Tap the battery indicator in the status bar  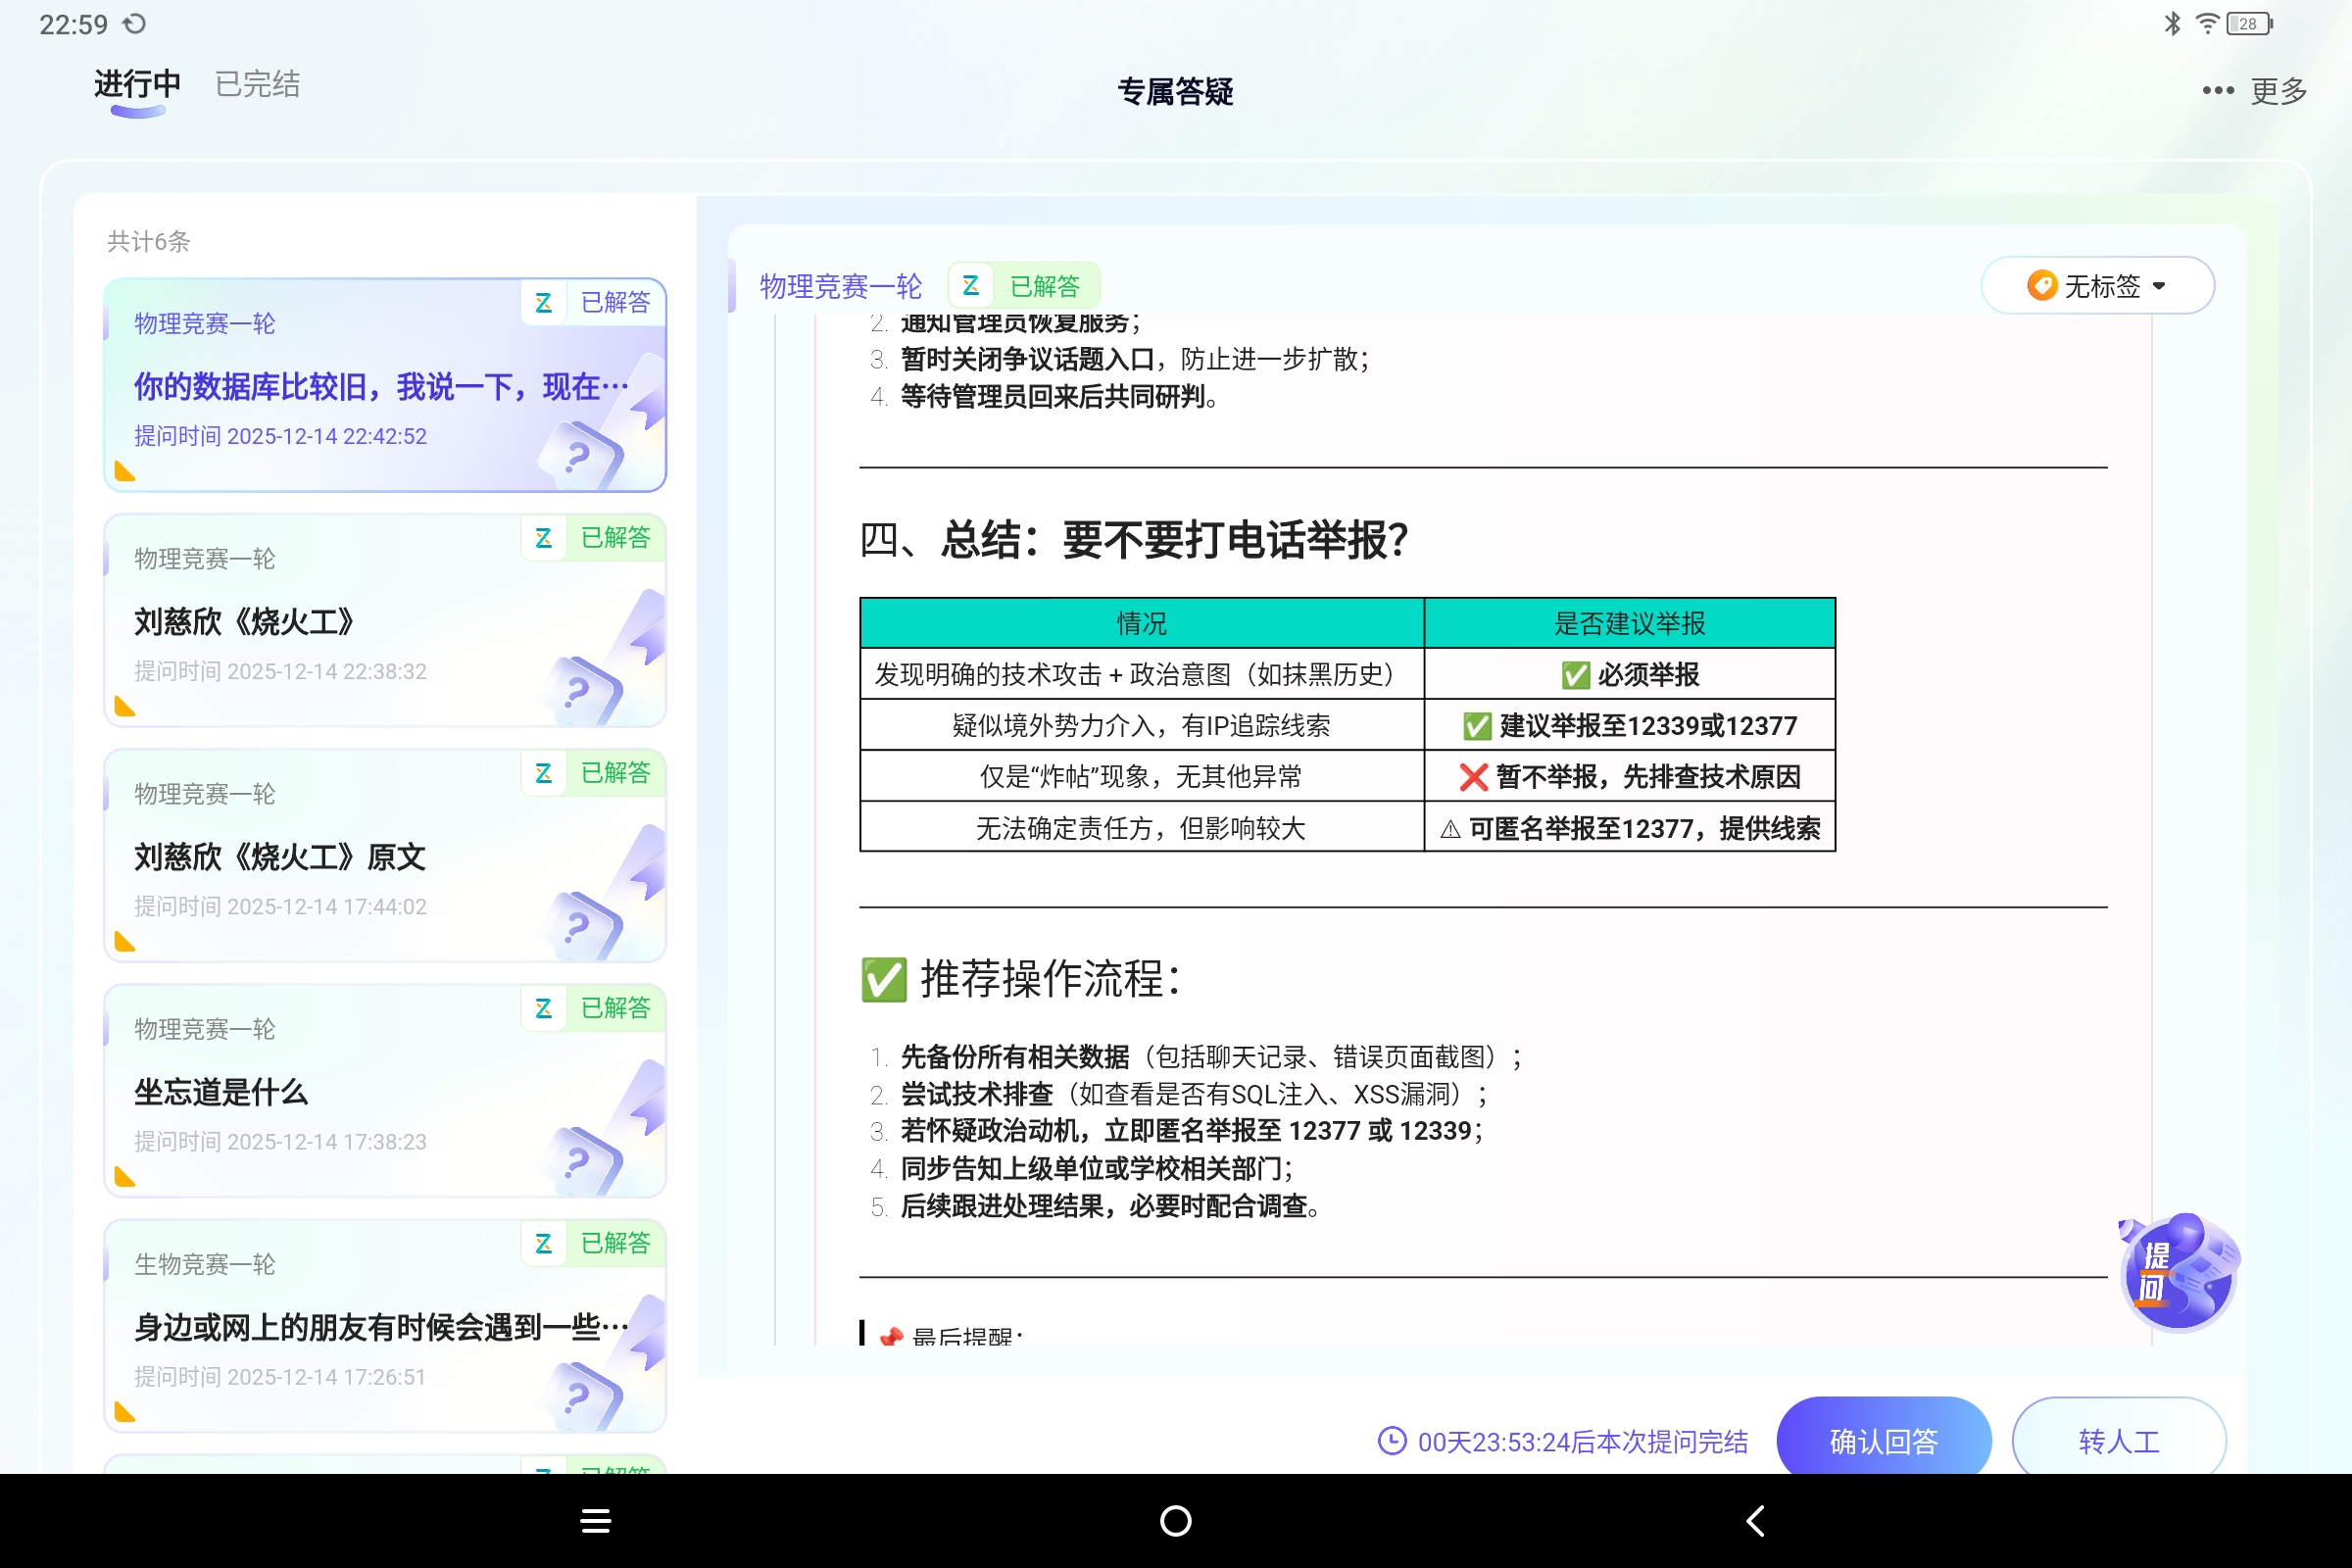coord(2246,22)
